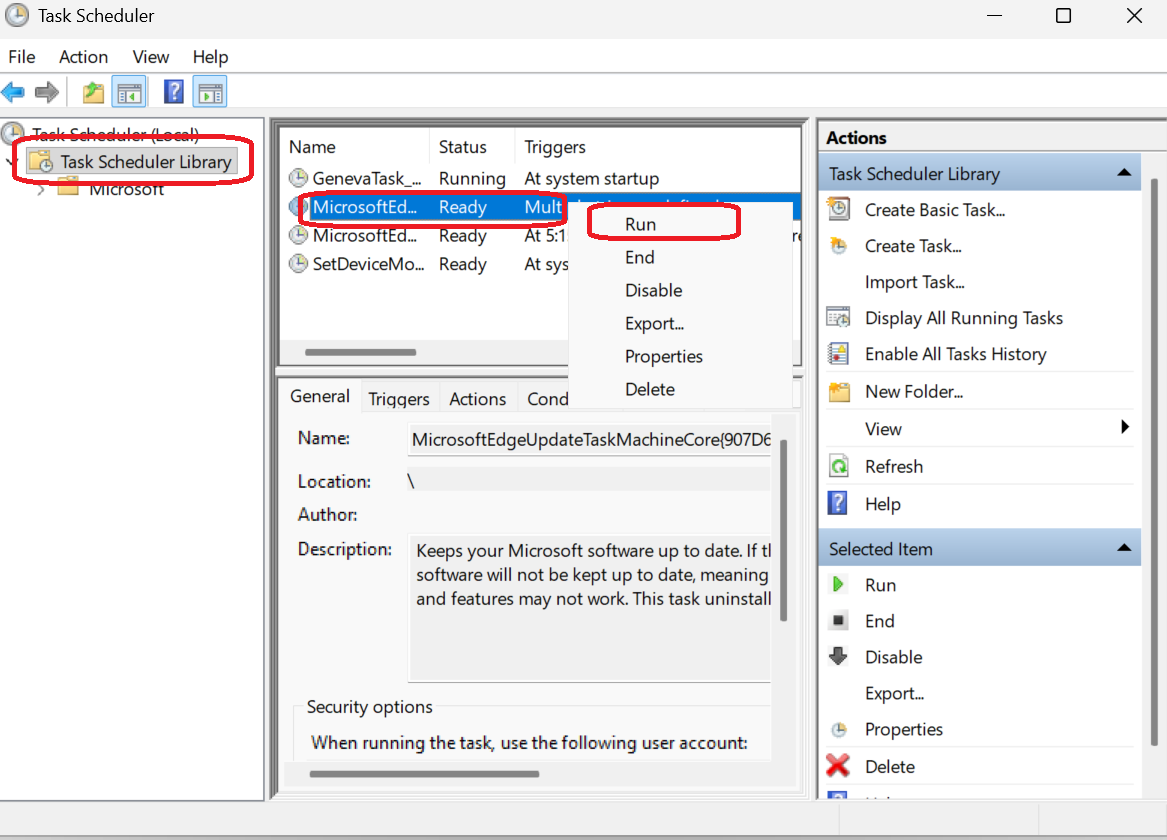
Task: Collapse the Task Scheduler Library tree node
Action: (10, 162)
